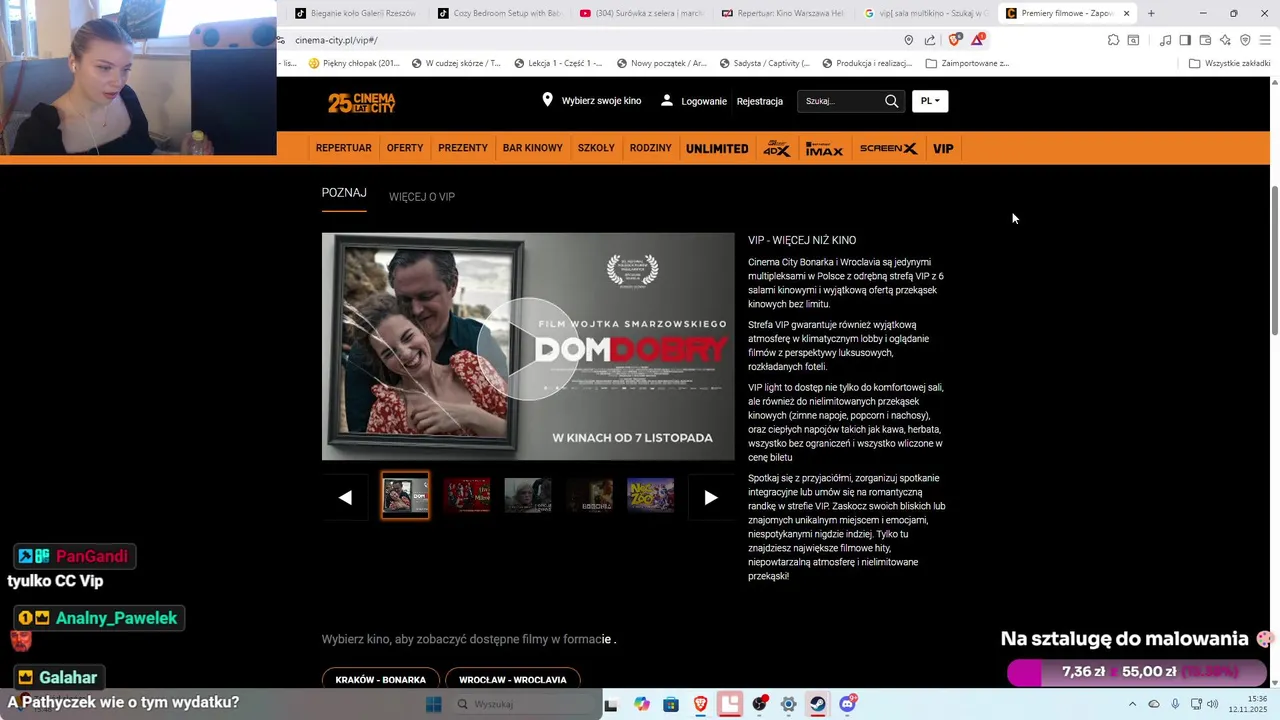Open the VIP menu item
The height and width of the screenshot is (720, 1280).
943,148
